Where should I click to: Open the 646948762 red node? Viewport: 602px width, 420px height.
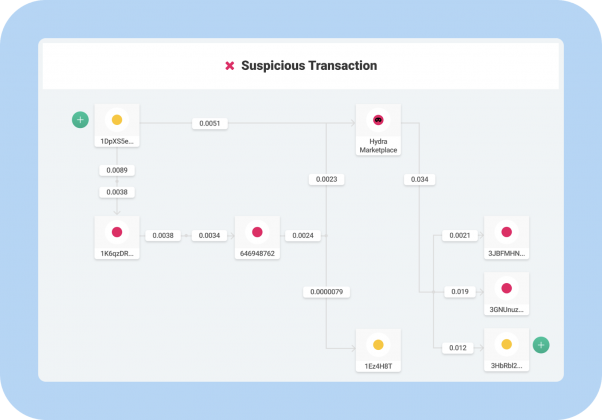click(x=257, y=237)
